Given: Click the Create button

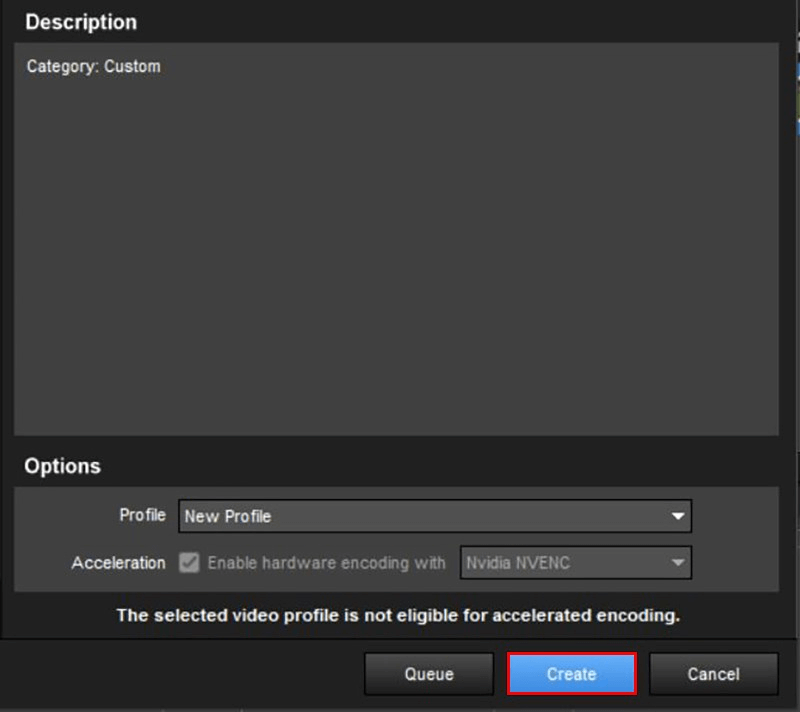Looking at the screenshot, I should tap(571, 674).
